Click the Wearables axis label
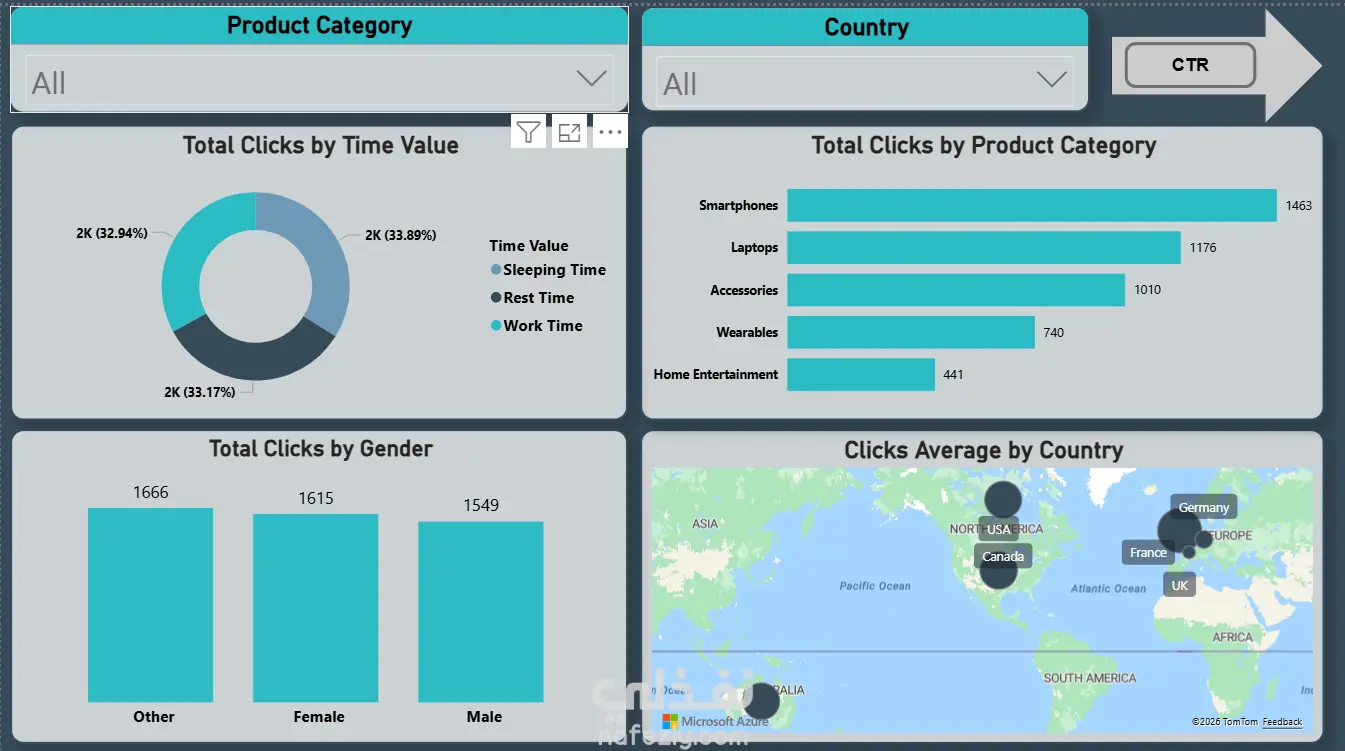The width and height of the screenshot is (1345, 751). [747, 333]
